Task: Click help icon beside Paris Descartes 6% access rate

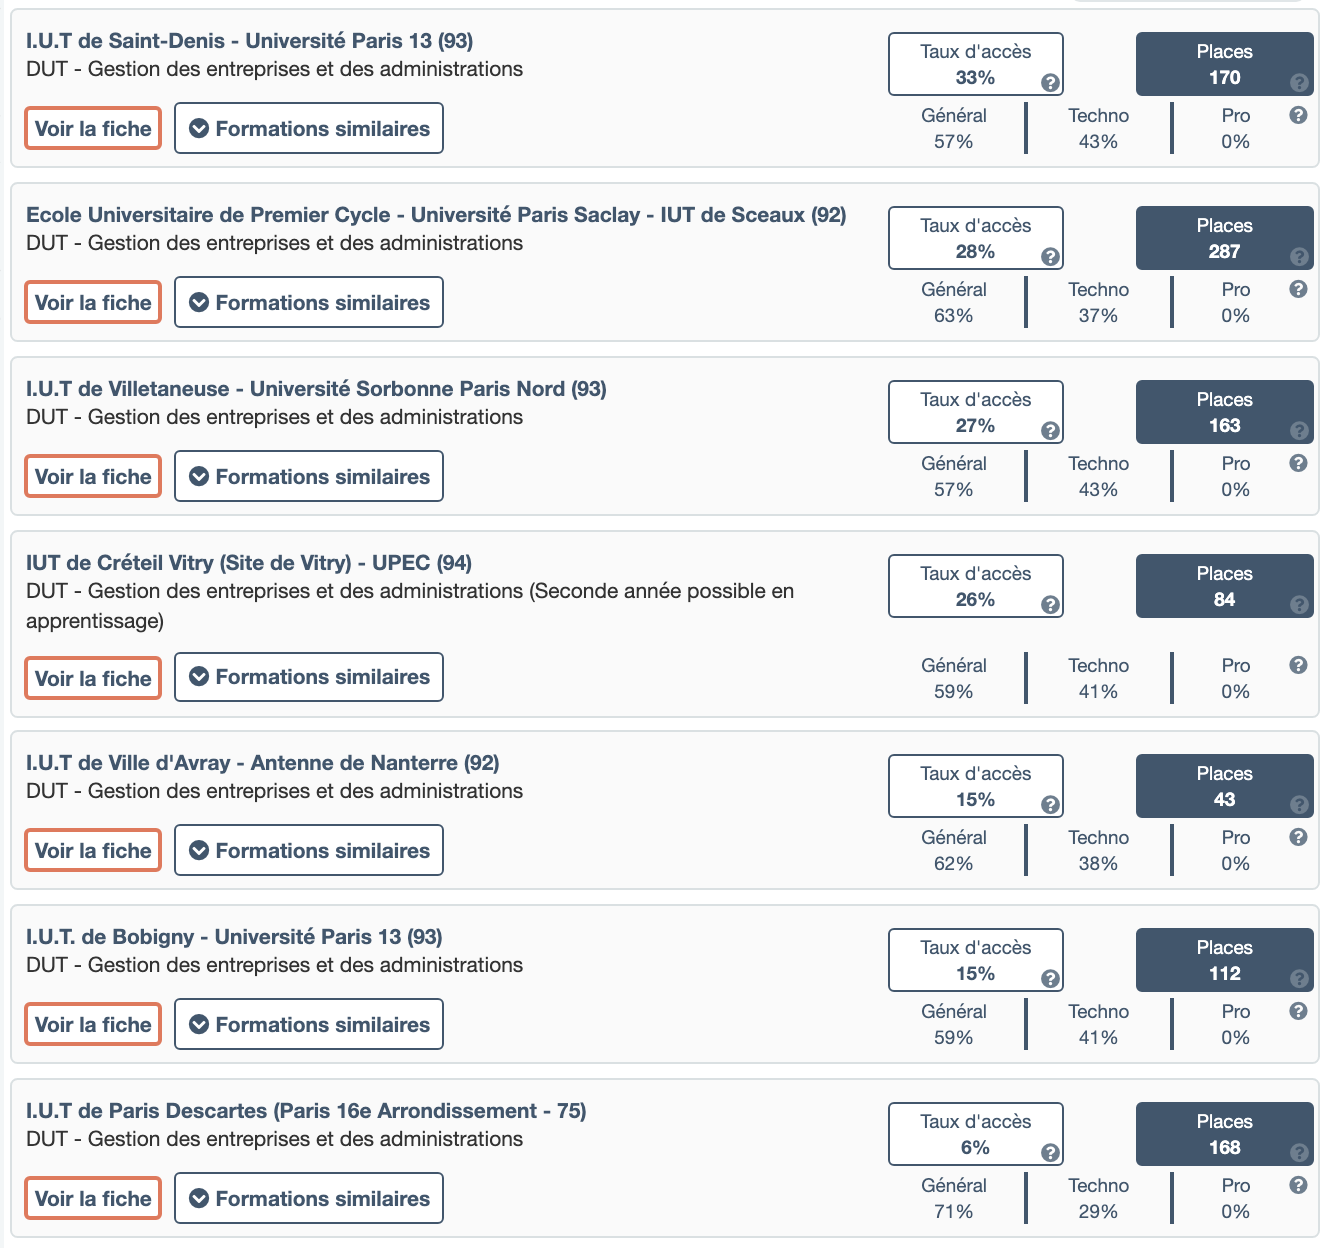Action: click(1050, 1153)
